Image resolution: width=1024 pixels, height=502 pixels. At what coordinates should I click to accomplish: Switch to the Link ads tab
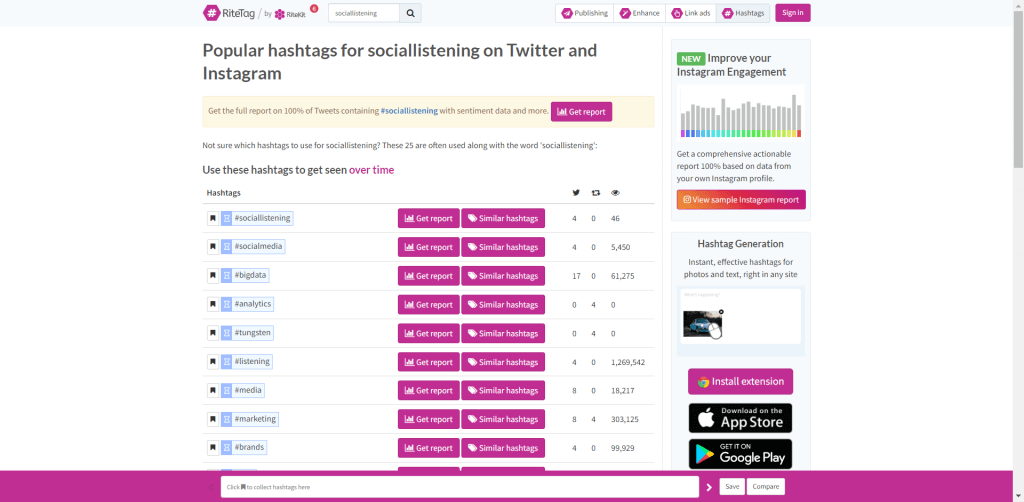point(691,13)
